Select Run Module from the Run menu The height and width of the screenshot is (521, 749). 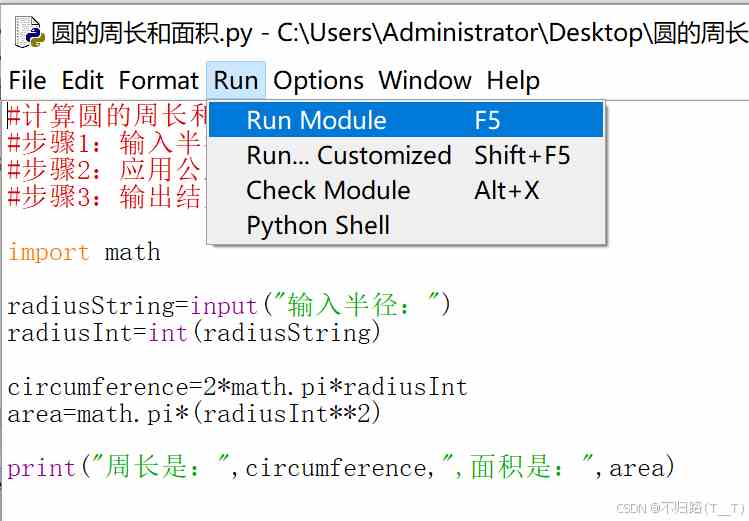(406, 120)
